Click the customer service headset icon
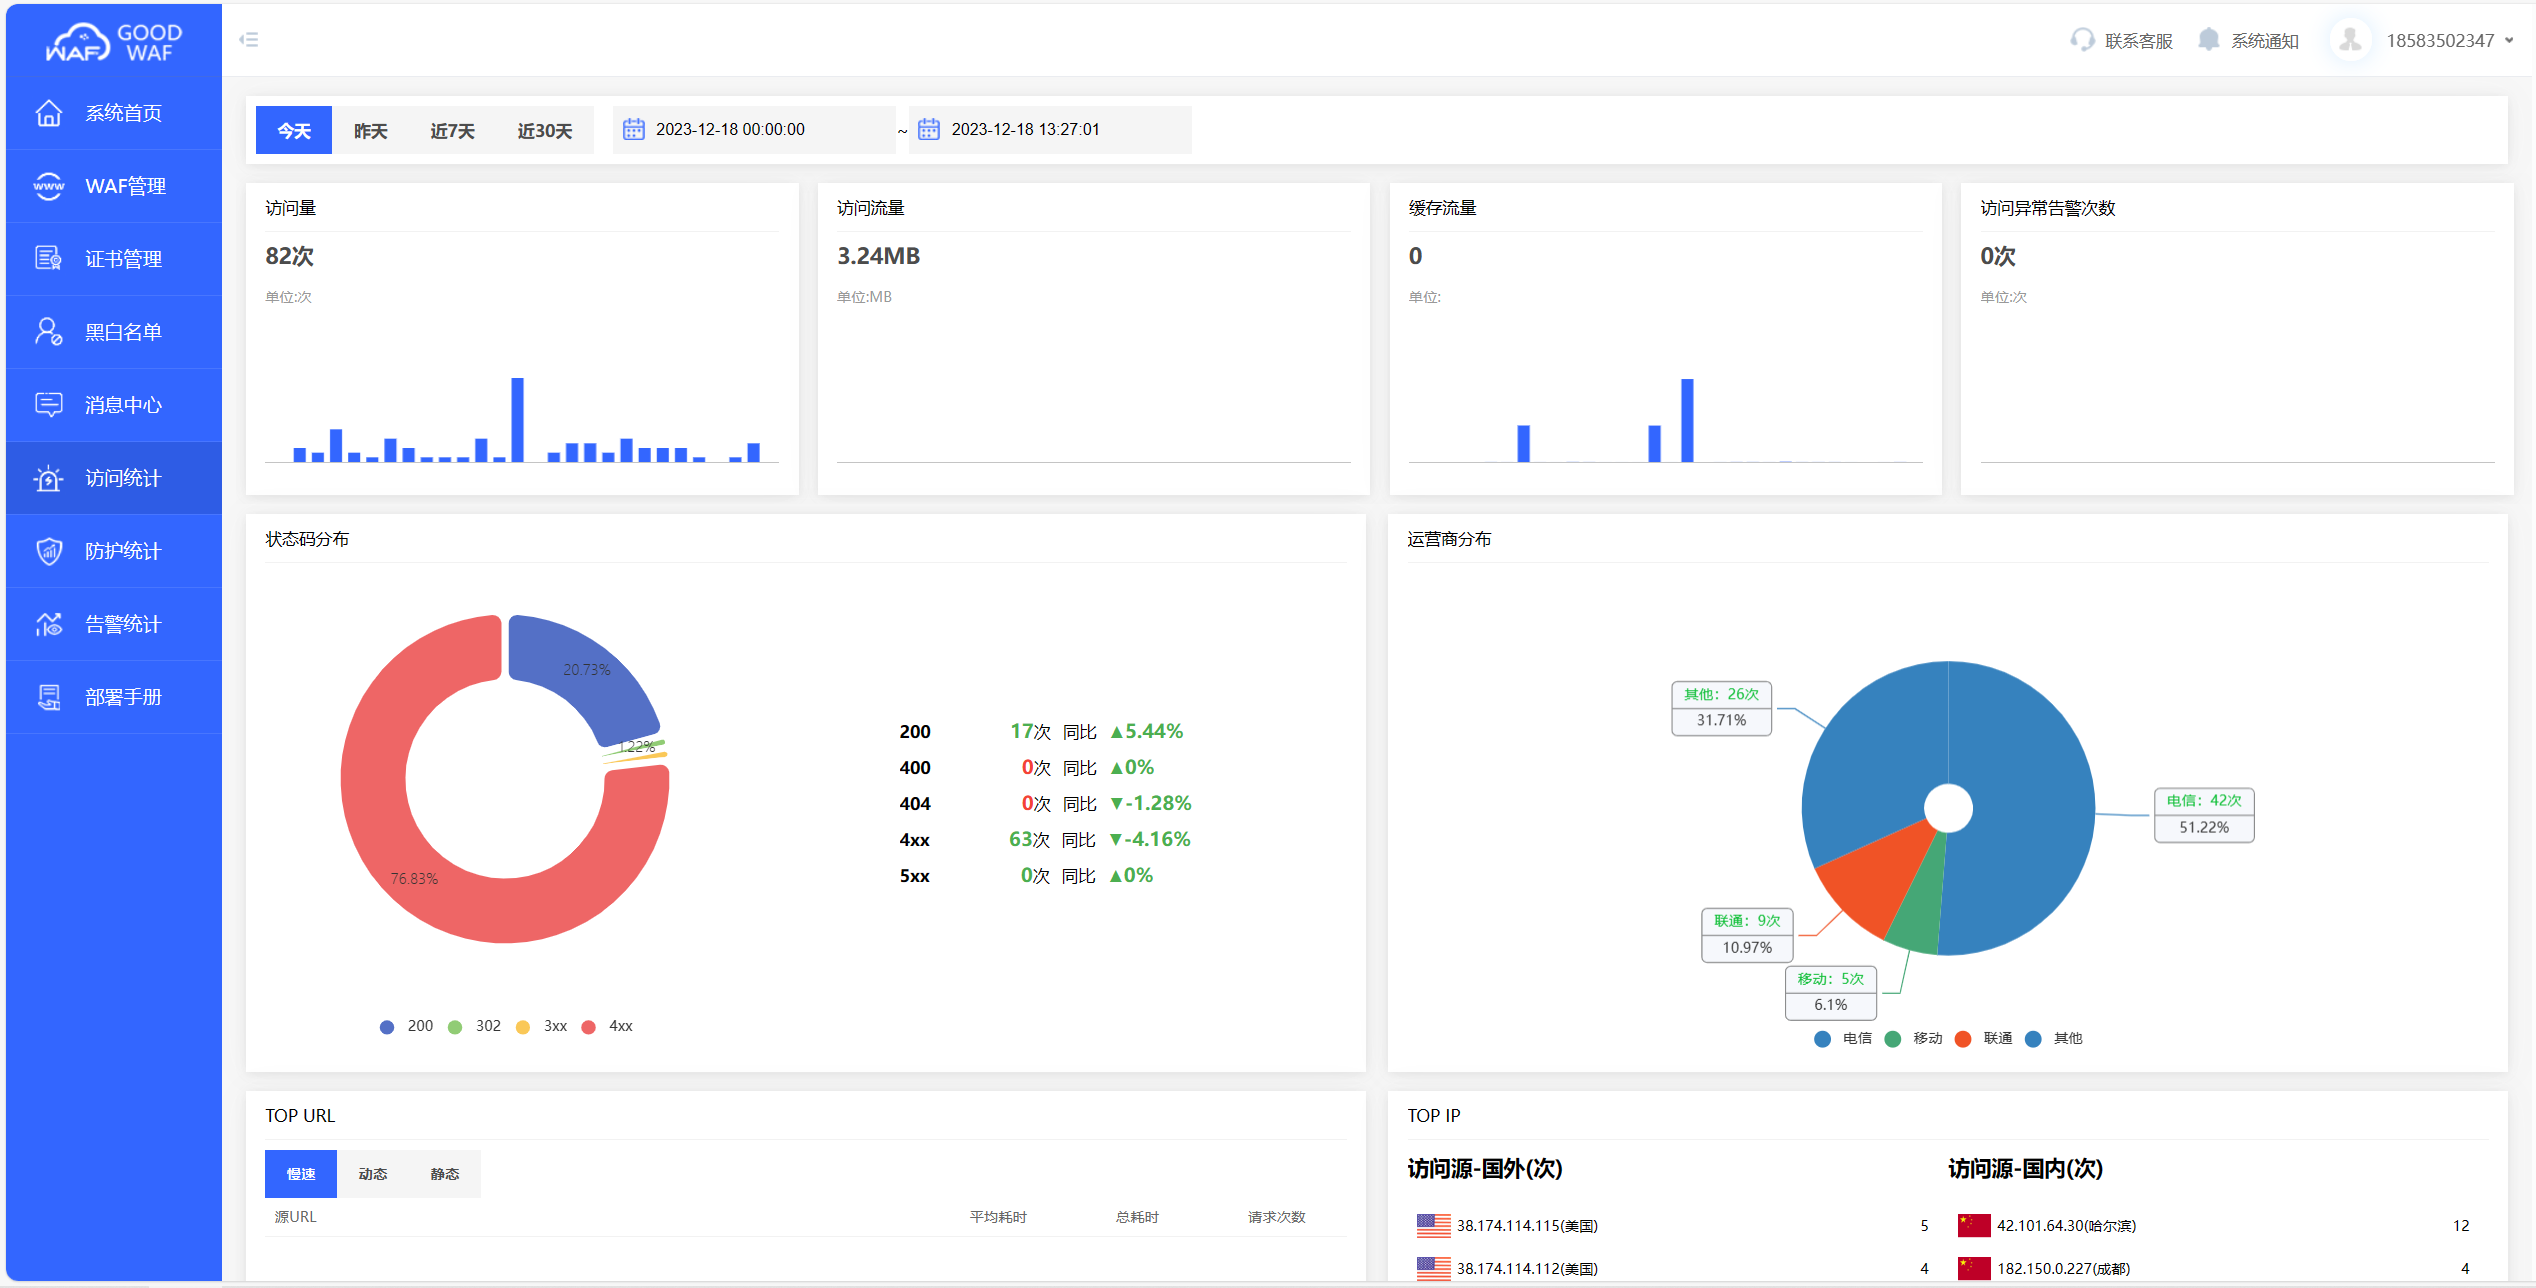Viewport: 2536px width, 1288px height. (2082, 40)
